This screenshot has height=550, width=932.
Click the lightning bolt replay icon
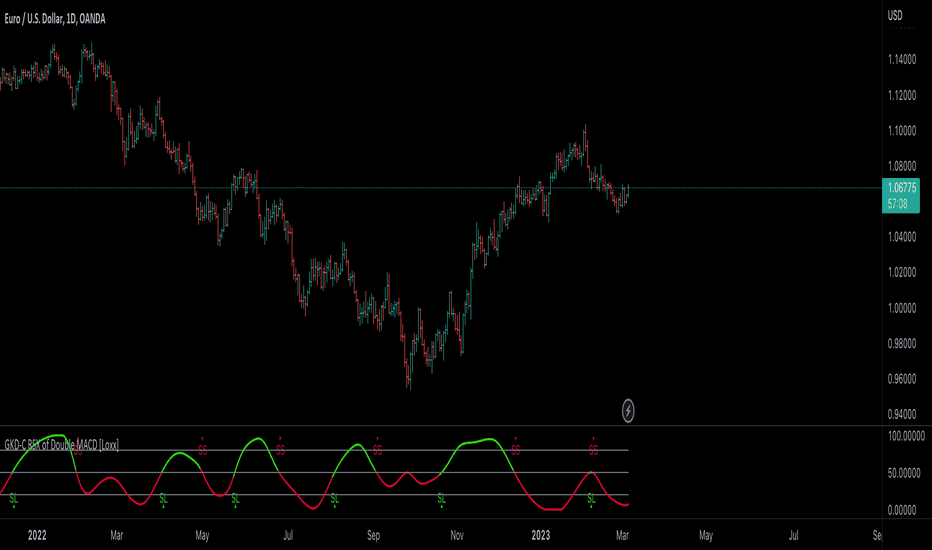point(628,410)
